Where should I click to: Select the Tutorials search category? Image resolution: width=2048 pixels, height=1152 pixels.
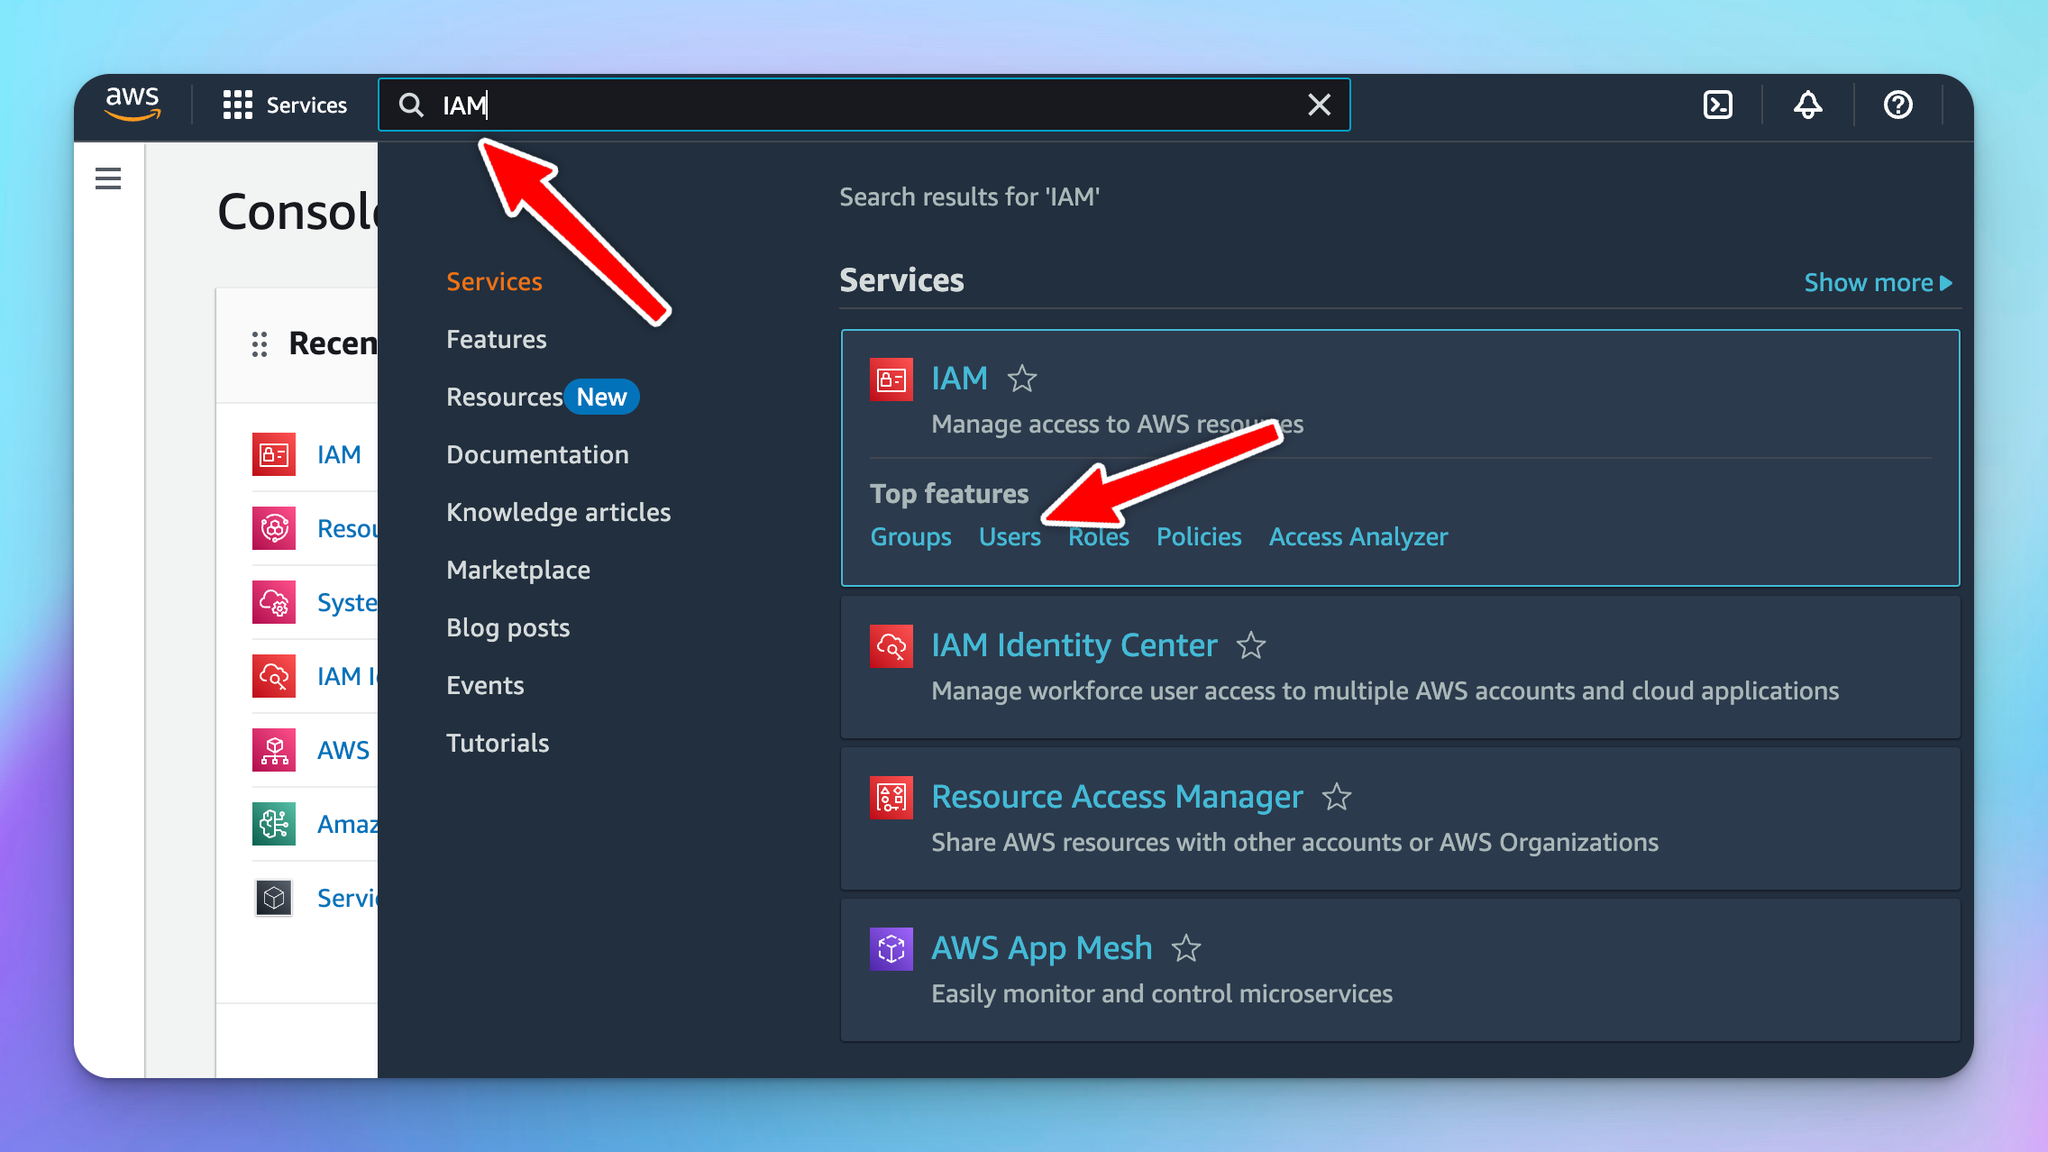tap(497, 744)
